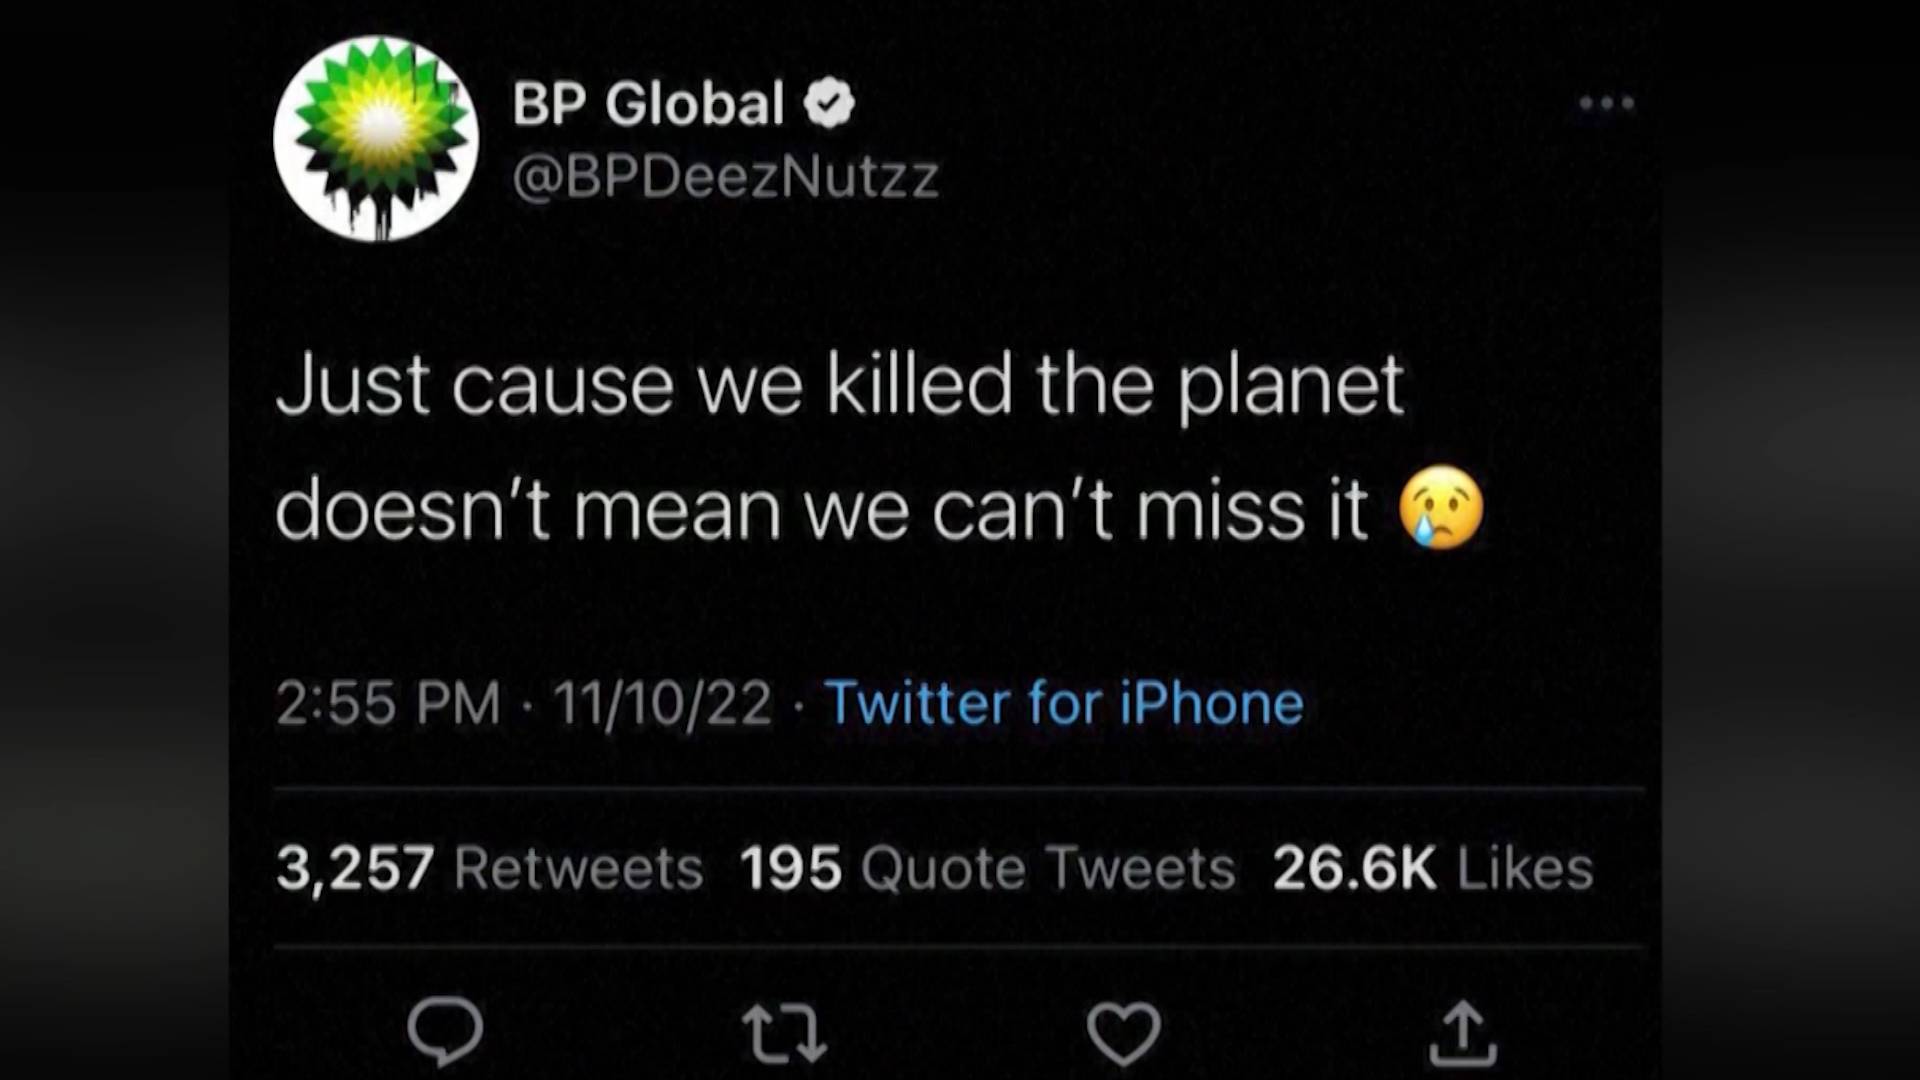The height and width of the screenshot is (1080, 1920).
Task: Click the BP Global verified badge
Action: coord(830,103)
